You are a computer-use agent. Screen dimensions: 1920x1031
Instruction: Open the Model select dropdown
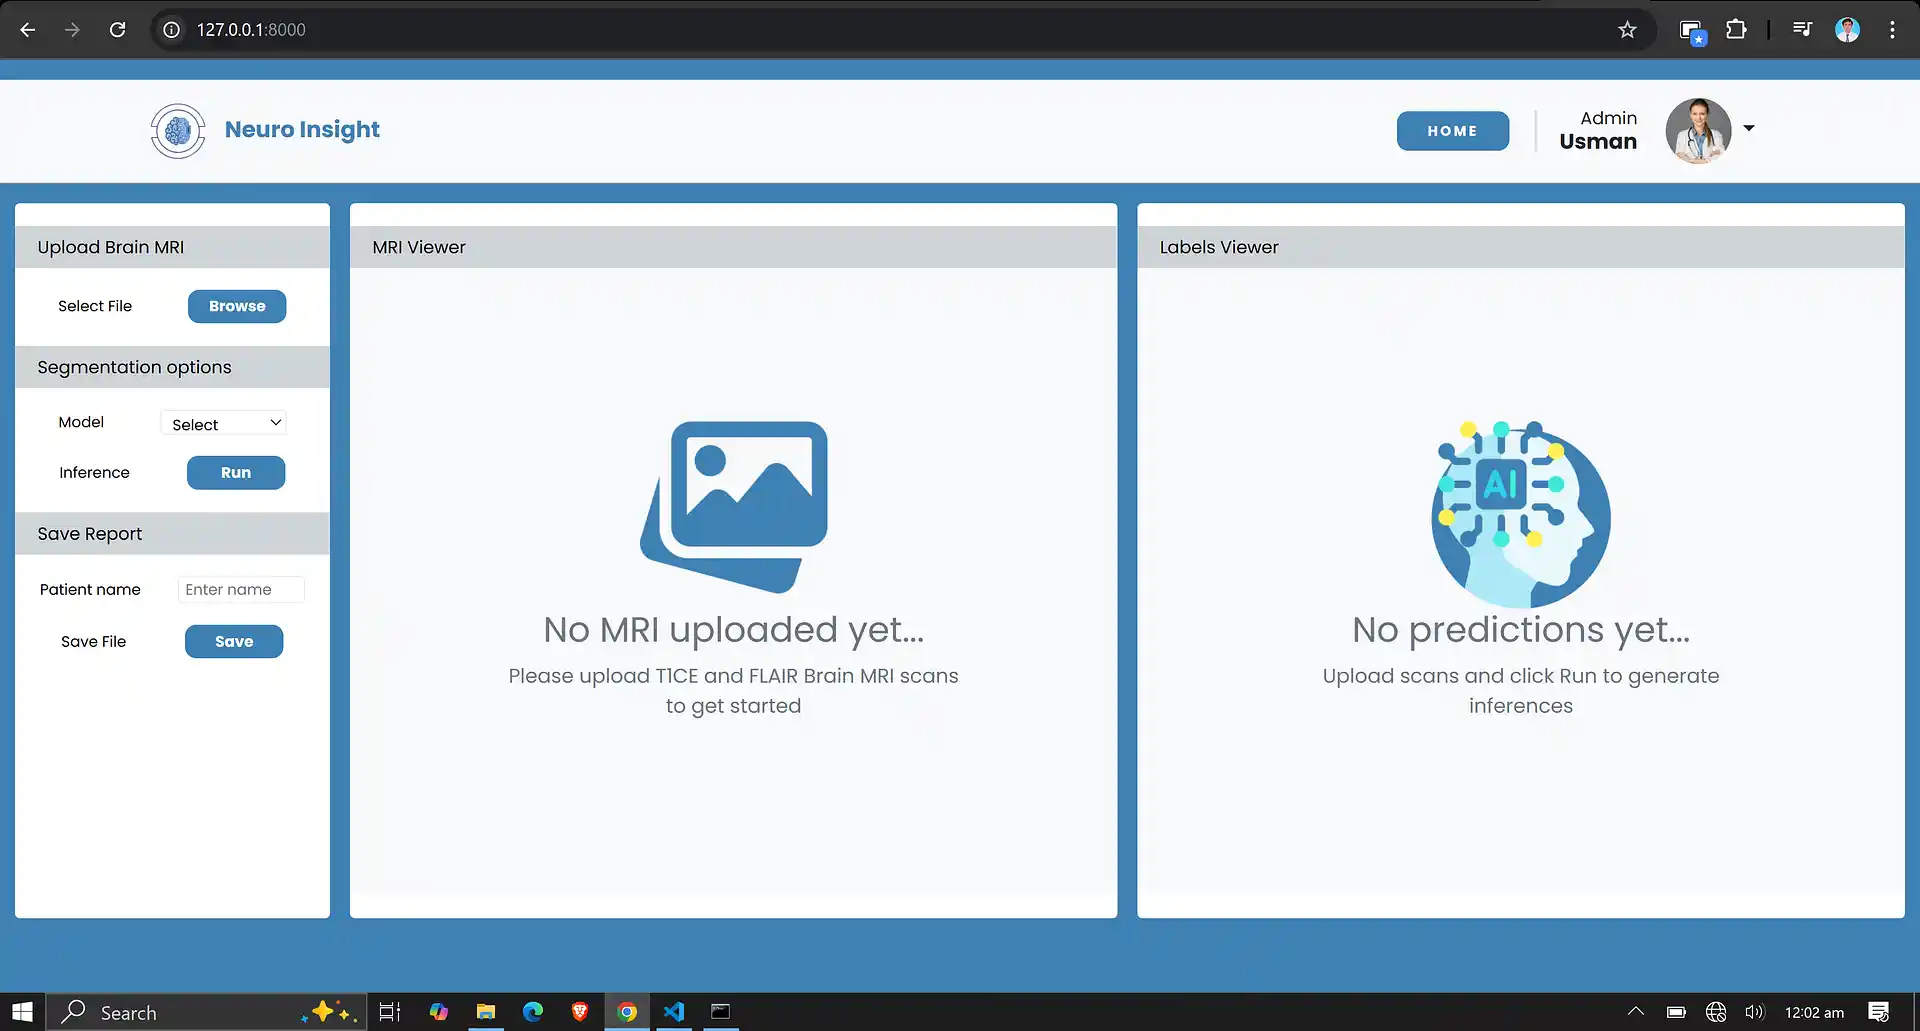[x=224, y=424]
